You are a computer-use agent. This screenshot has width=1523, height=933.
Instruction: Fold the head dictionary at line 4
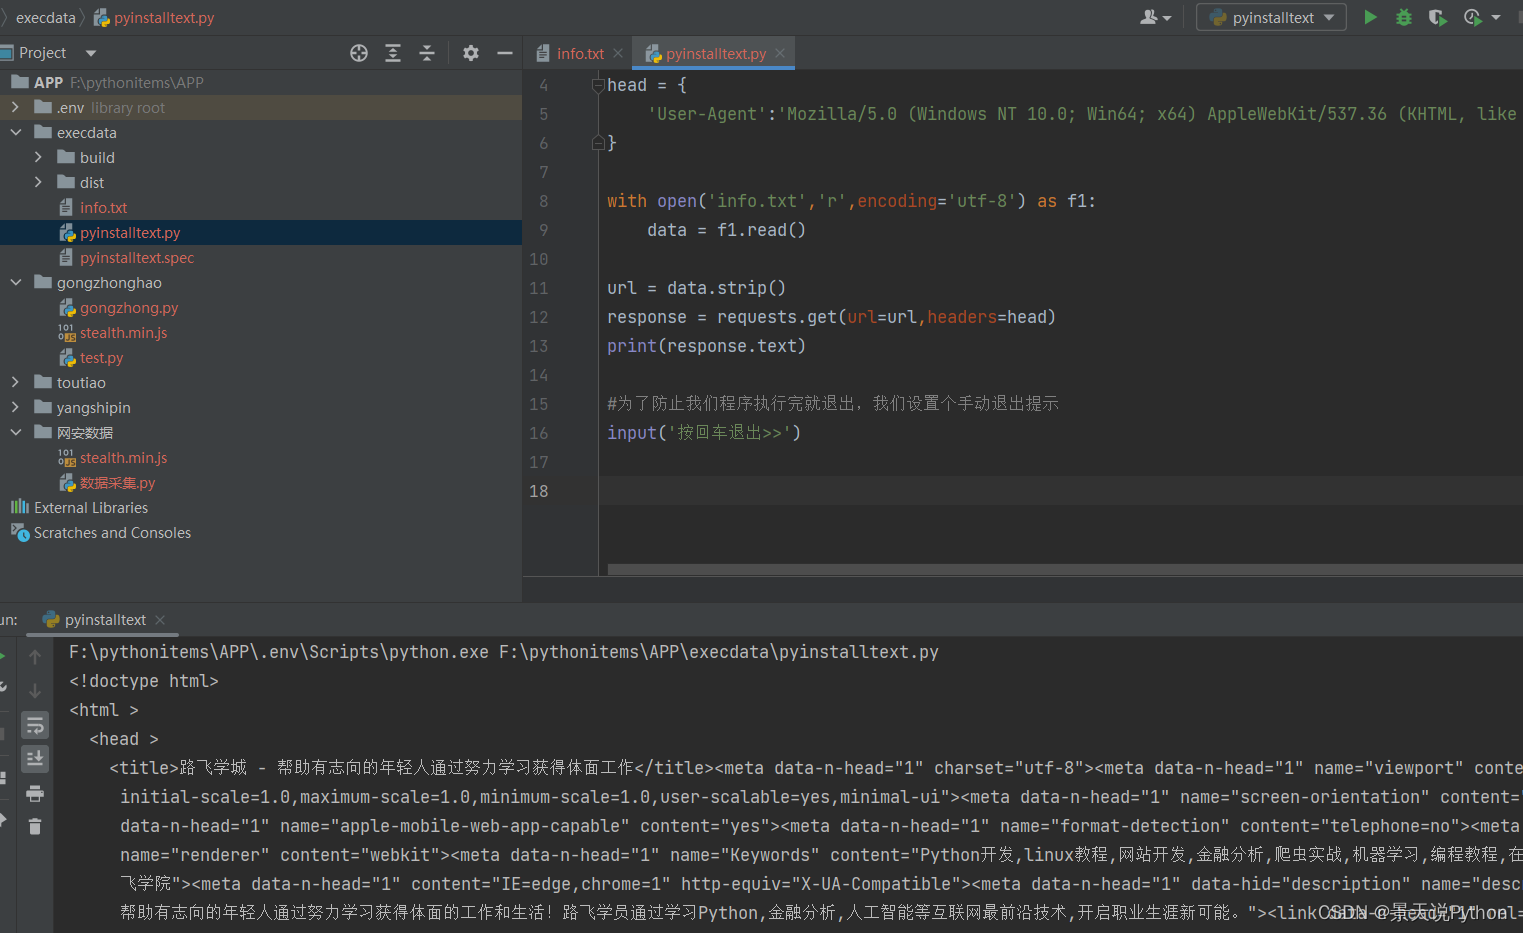(x=598, y=86)
